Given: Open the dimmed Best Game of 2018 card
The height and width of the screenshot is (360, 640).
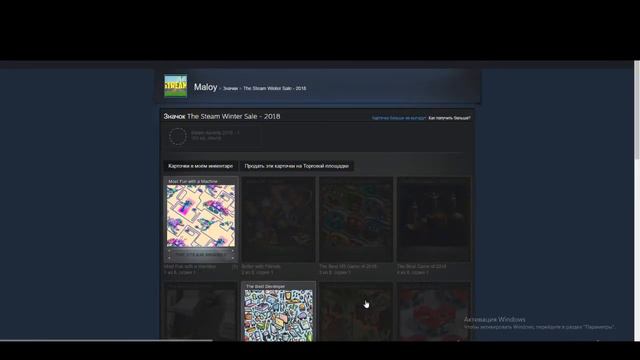Looking at the screenshot, I should 434,219.
